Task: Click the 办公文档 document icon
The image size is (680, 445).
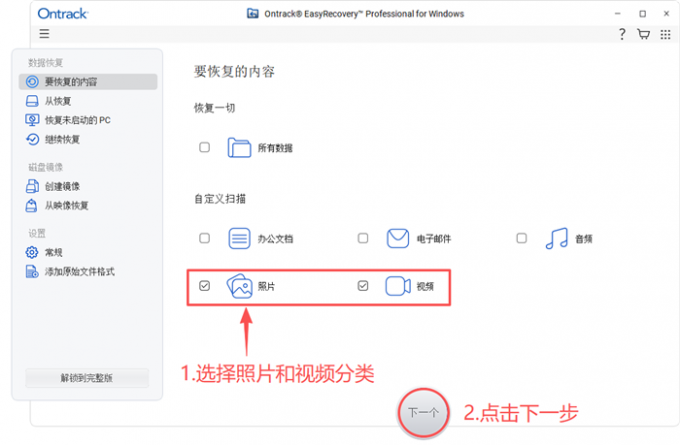Action: [239, 238]
